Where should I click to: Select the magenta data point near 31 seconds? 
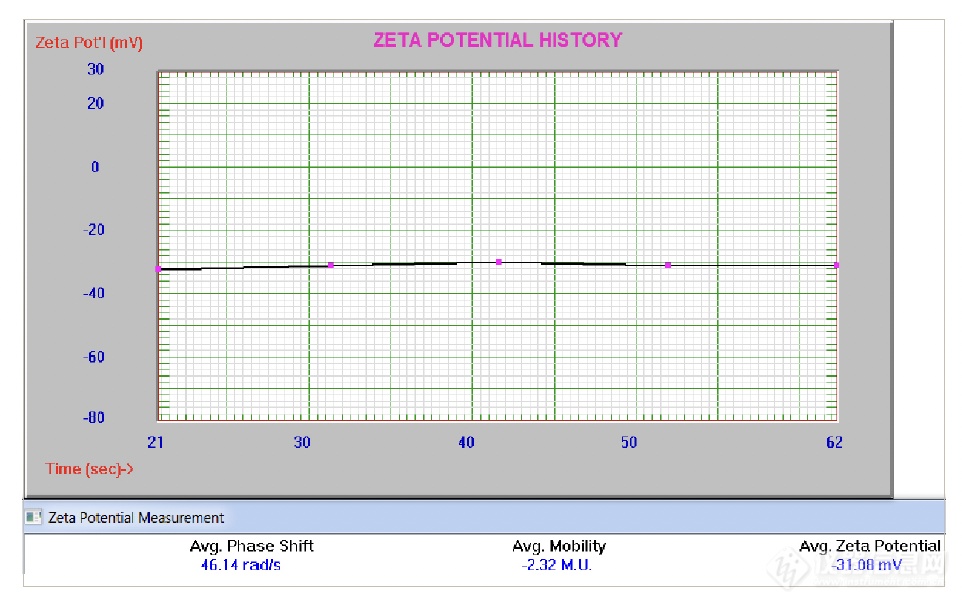pos(331,265)
